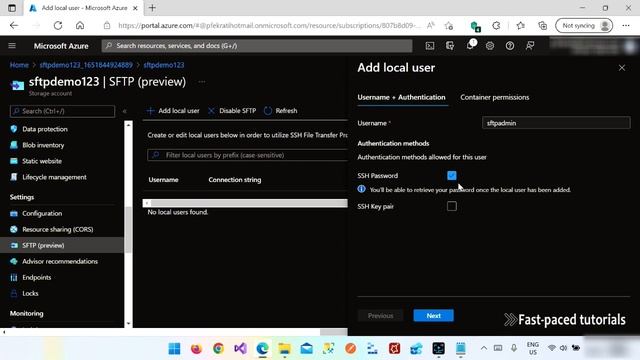The image size is (640, 360).
Task: Open the Mail app from the taskbar
Action: click(x=307, y=349)
